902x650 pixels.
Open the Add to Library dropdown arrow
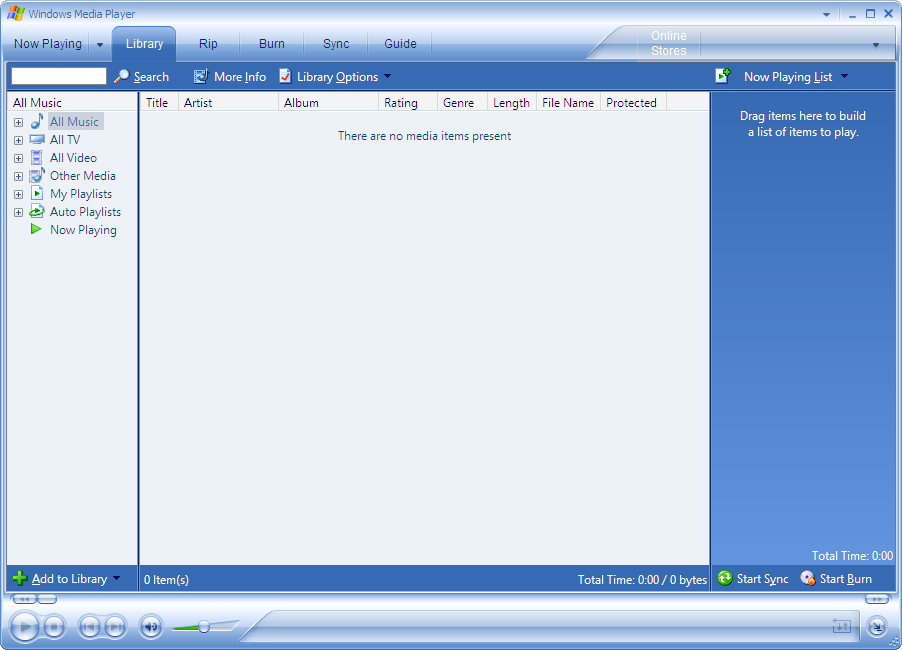click(x=117, y=578)
